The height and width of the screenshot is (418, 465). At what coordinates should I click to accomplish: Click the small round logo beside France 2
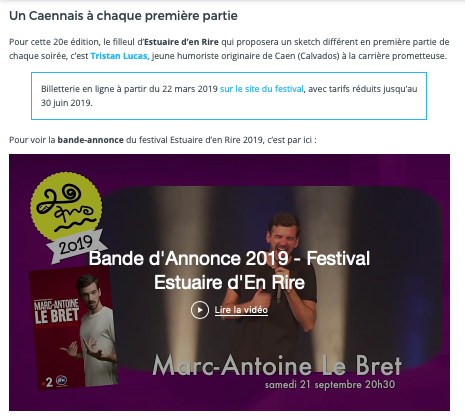62,380
